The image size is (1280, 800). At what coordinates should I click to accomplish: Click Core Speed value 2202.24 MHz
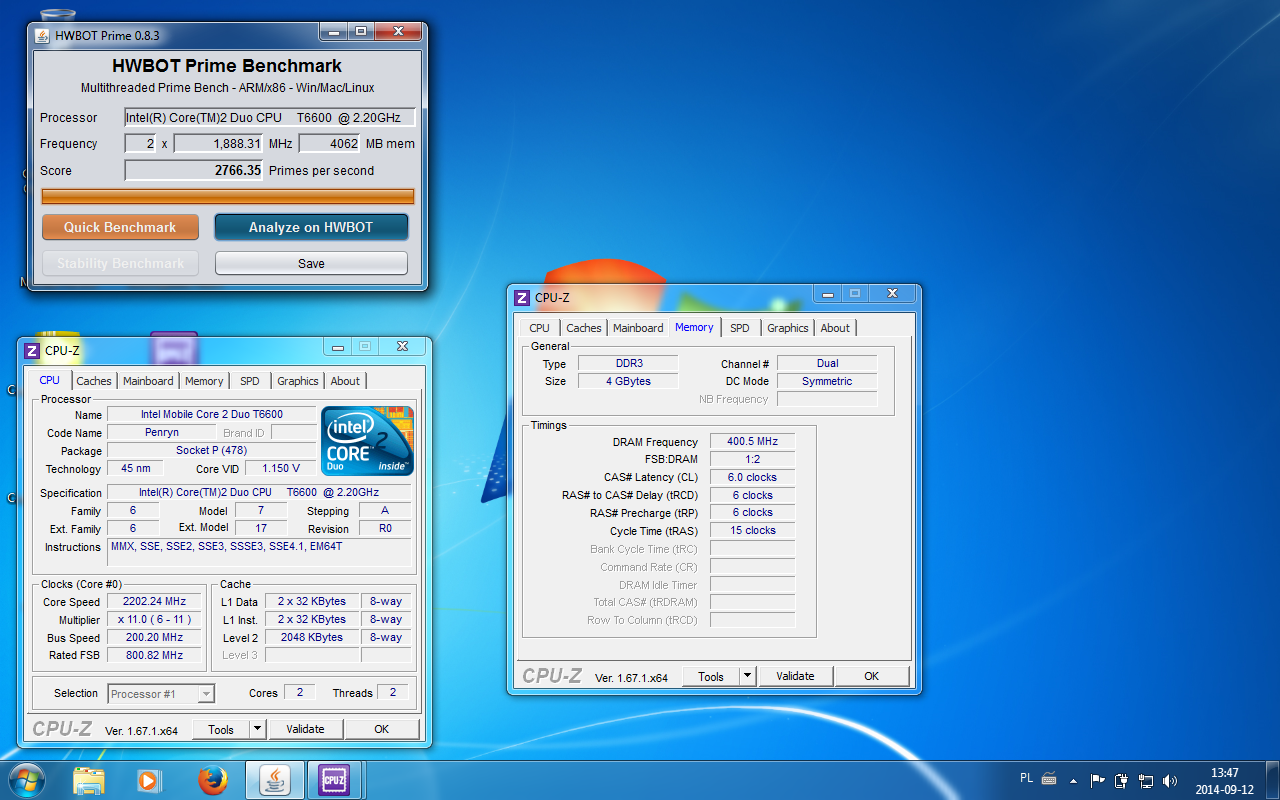click(156, 601)
